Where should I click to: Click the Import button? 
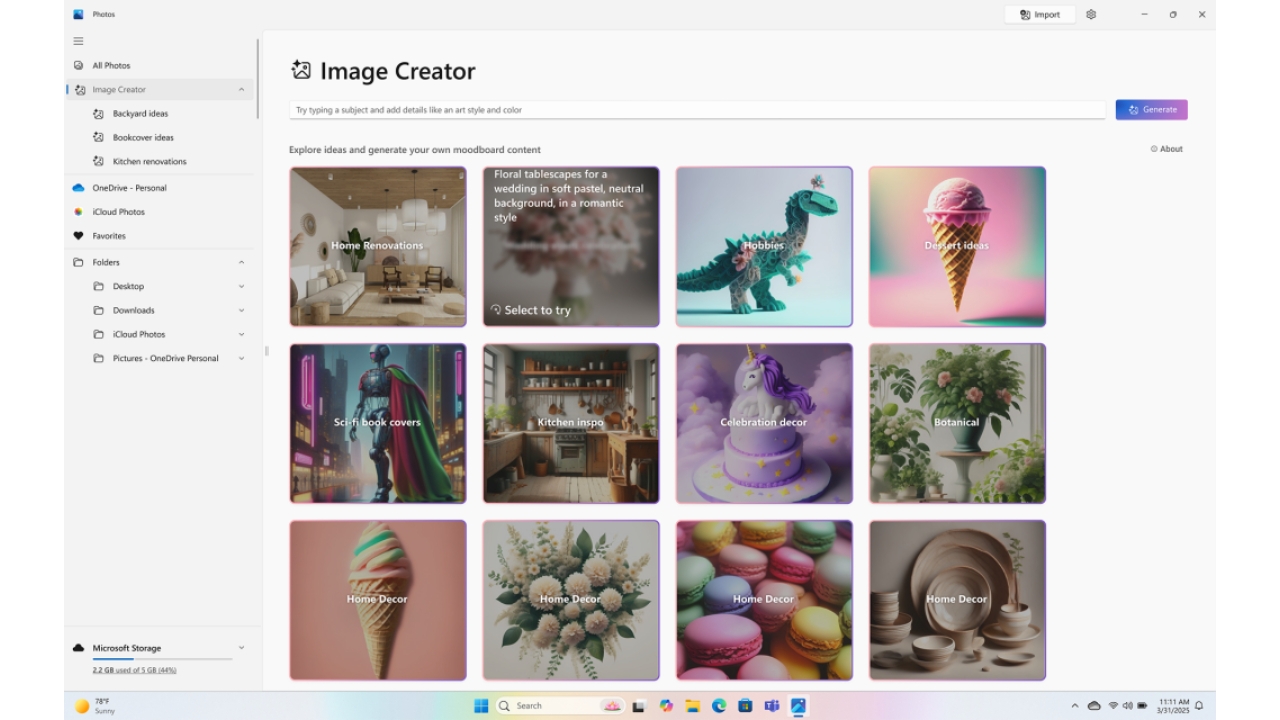pyautogui.click(x=1040, y=15)
